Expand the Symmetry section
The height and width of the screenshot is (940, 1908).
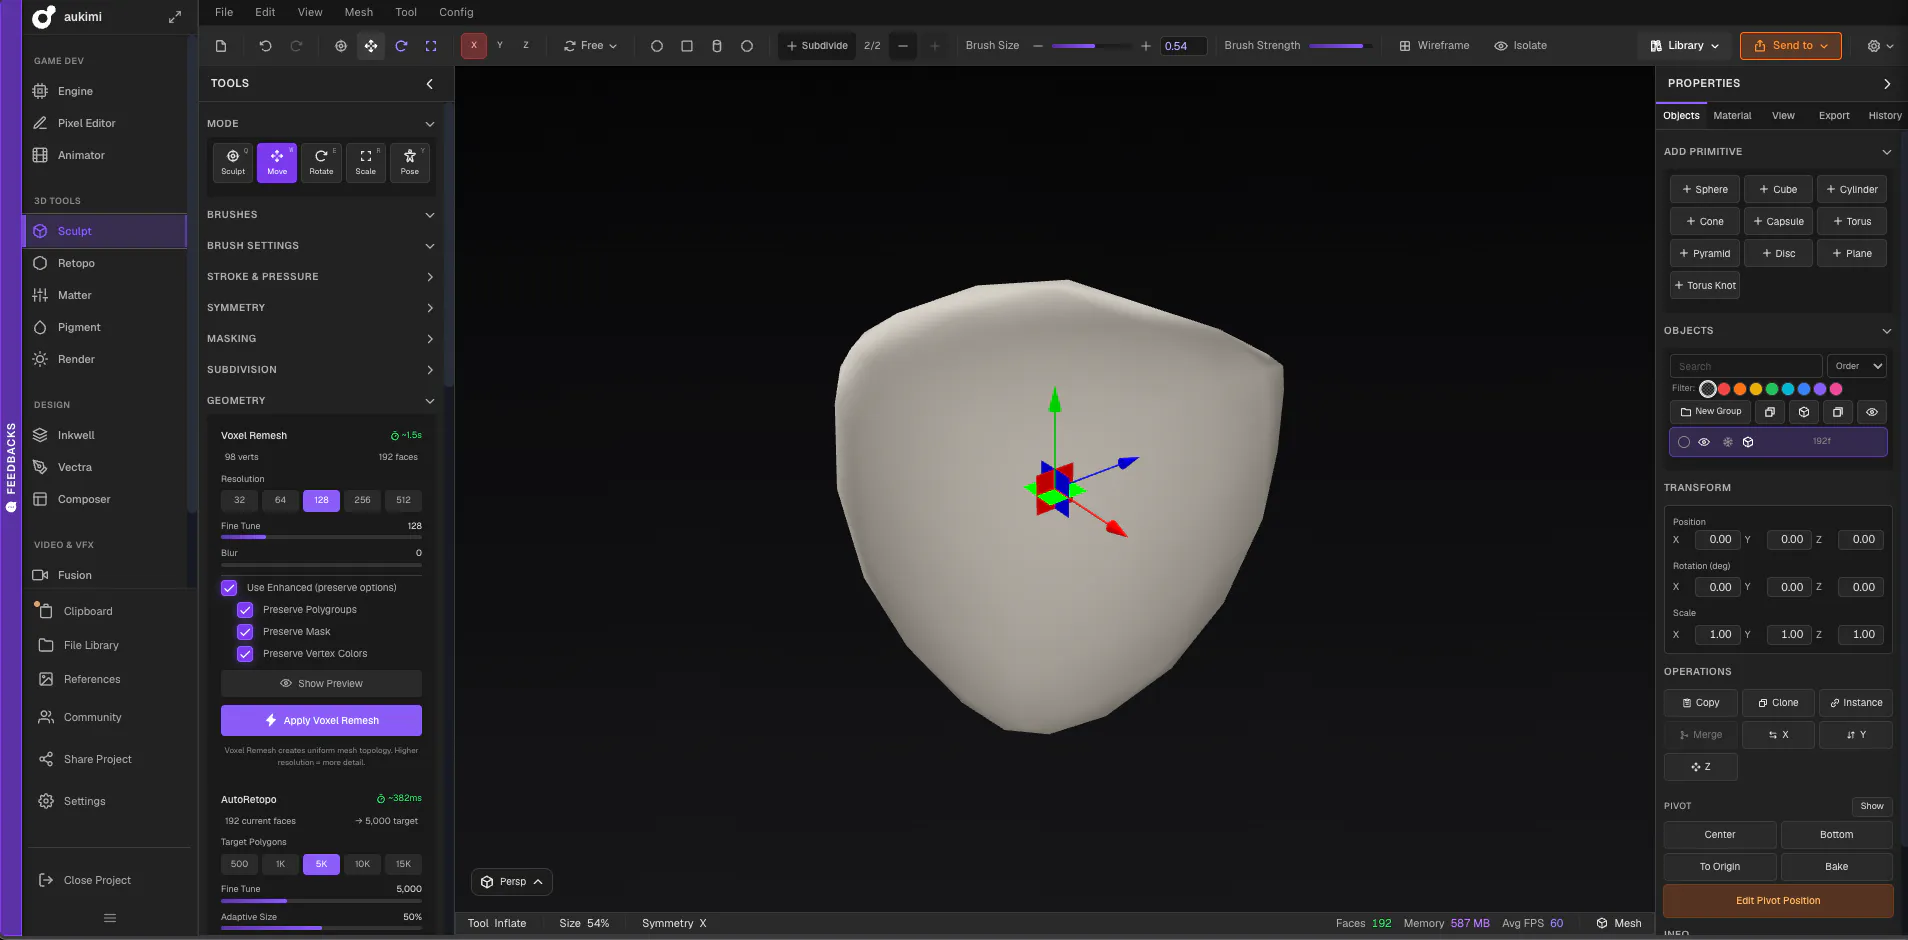tap(321, 308)
